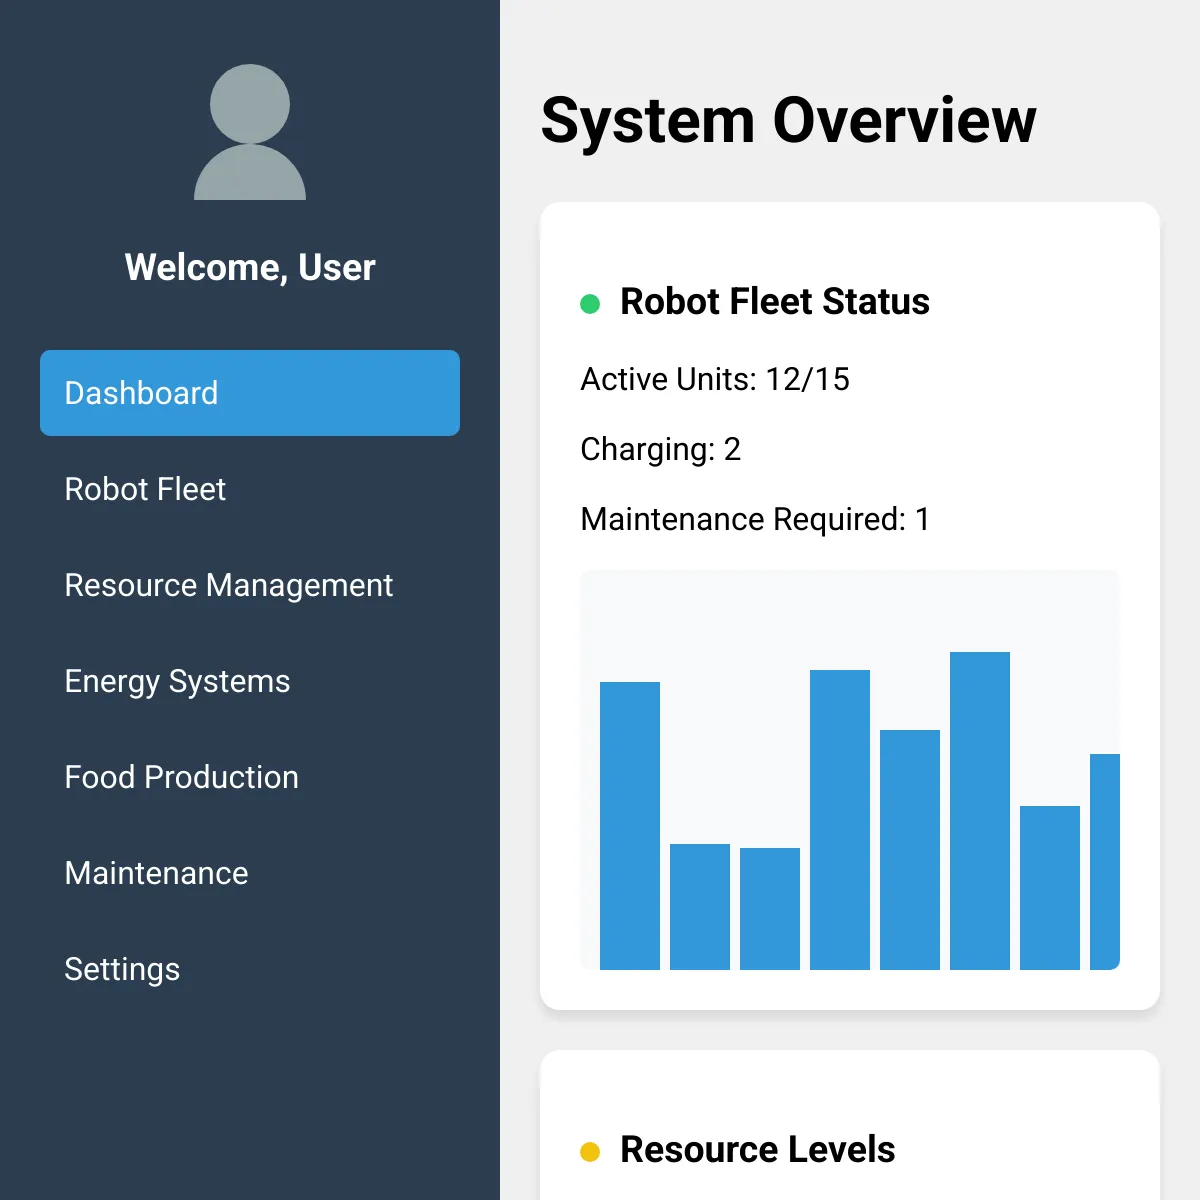Open the Dashboard menu item
This screenshot has height=1200, width=1200.
[x=250, y=393]
